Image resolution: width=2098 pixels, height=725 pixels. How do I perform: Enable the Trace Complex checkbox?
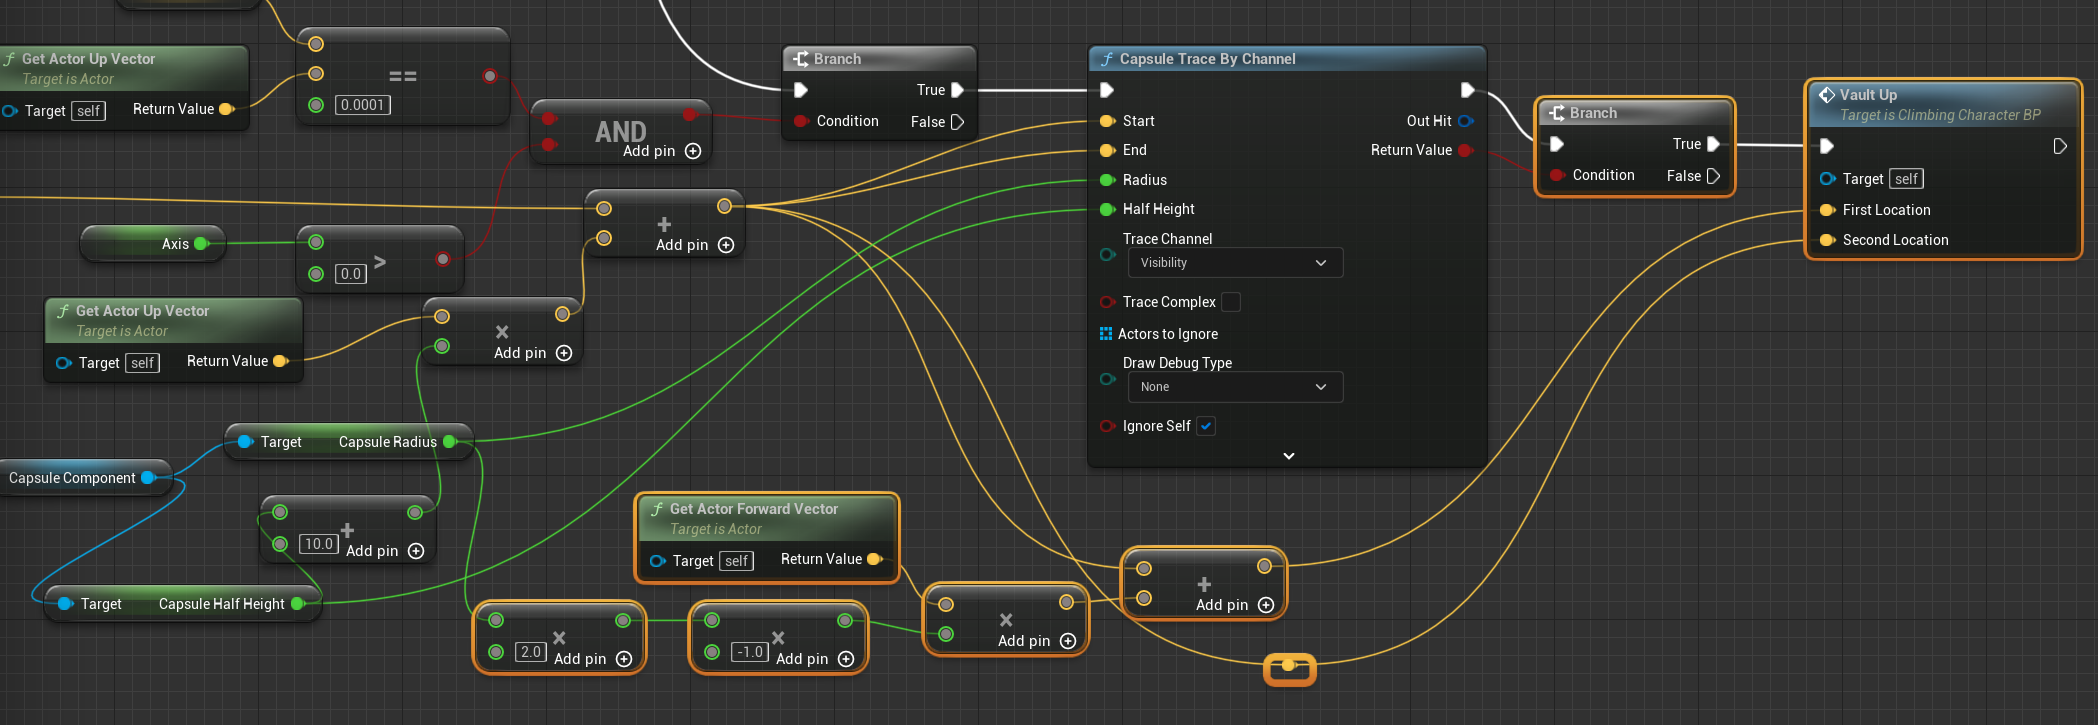(x=1231, y=302)
